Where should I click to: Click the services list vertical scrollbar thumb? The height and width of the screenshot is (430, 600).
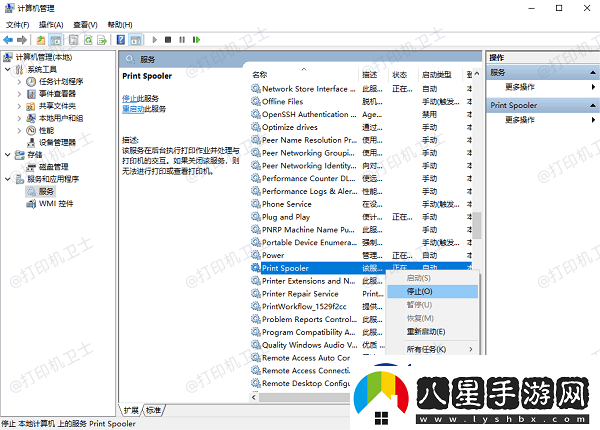point(477,225)
